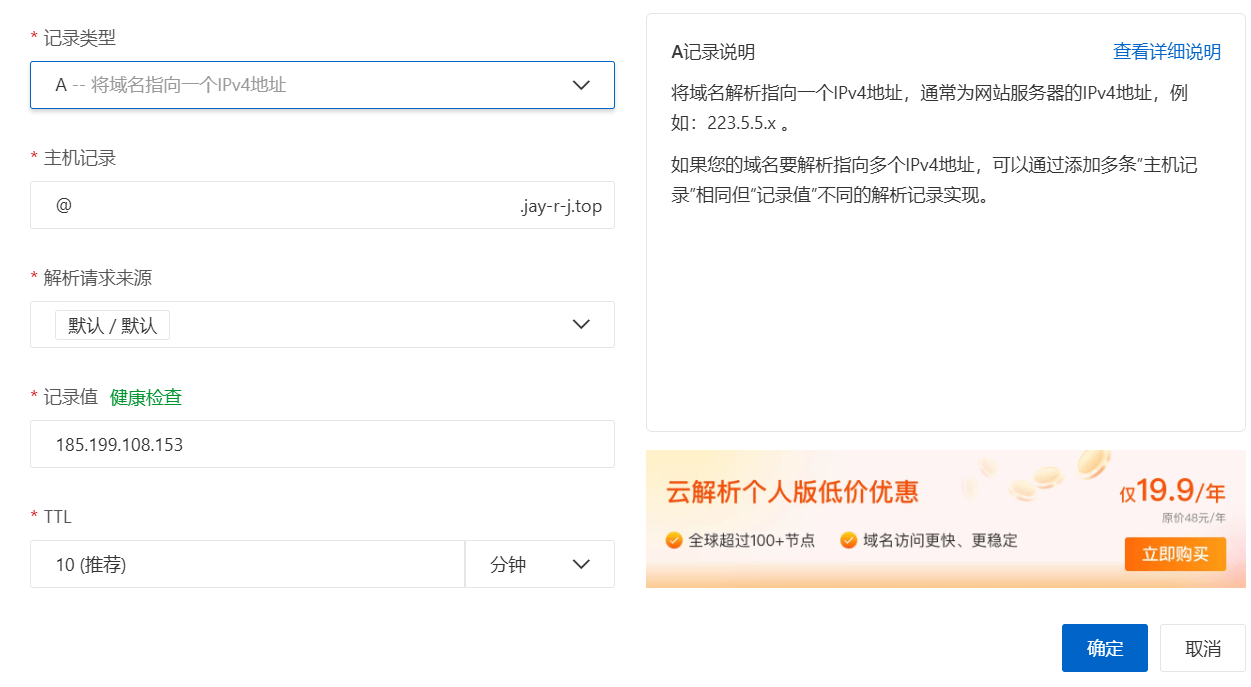Select the 默认 / 默认 tag
The height and width of the screenshot is (687, 1251).
(x=112, y=326)
